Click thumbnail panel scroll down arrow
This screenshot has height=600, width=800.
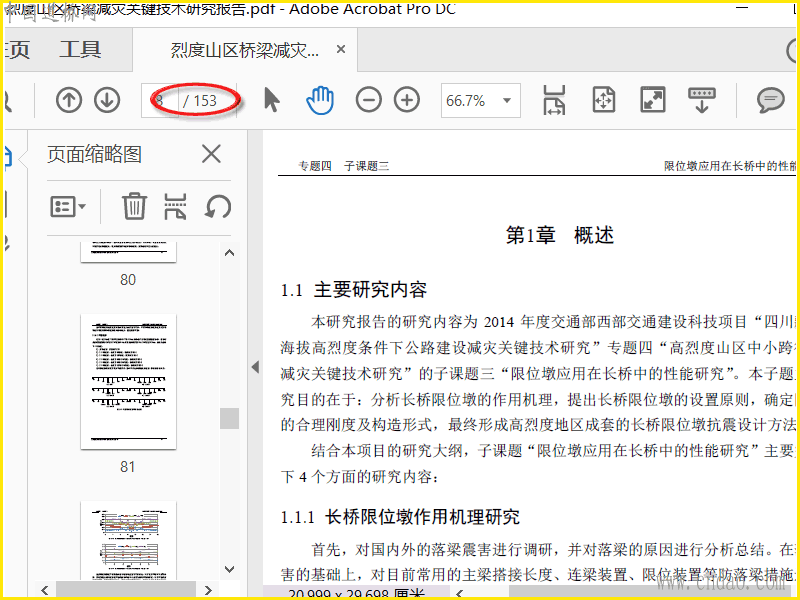[x=230, y=569]
